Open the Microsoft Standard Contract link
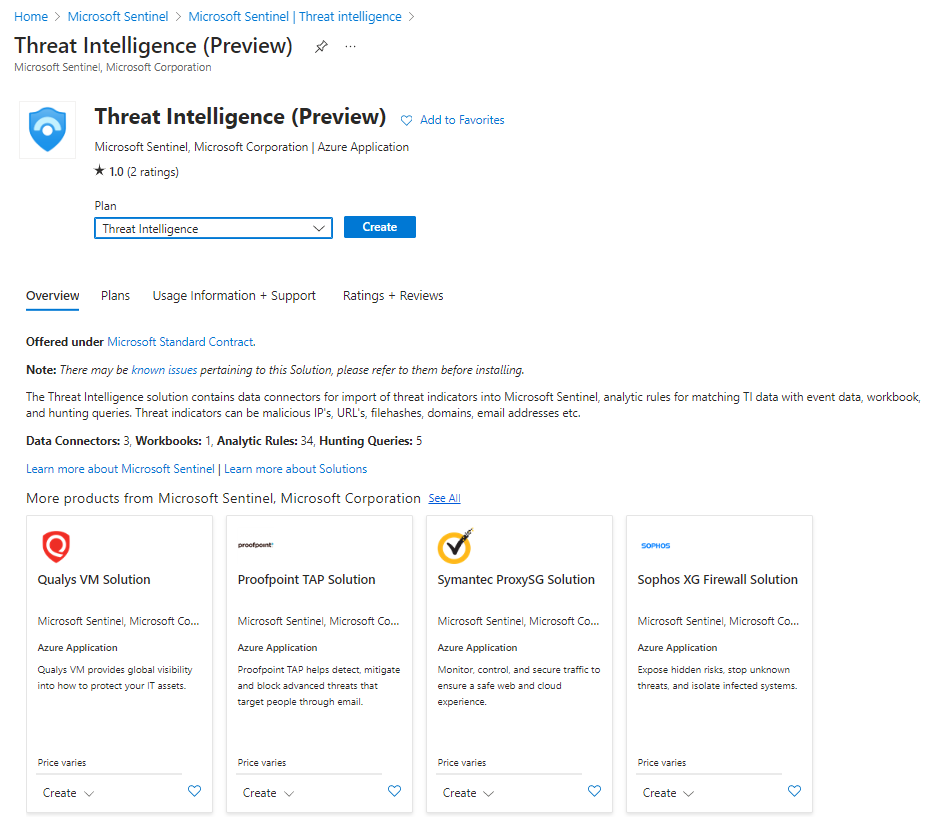 coord(180,342)
